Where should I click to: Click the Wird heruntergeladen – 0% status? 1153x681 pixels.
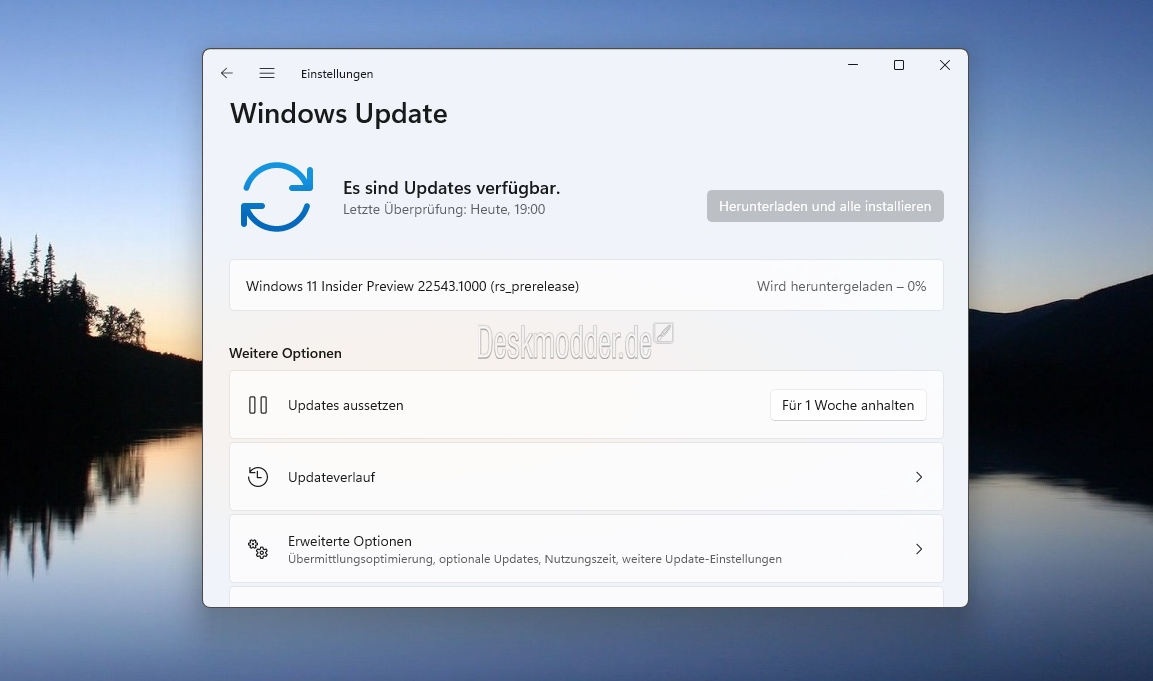click(841, 286)
